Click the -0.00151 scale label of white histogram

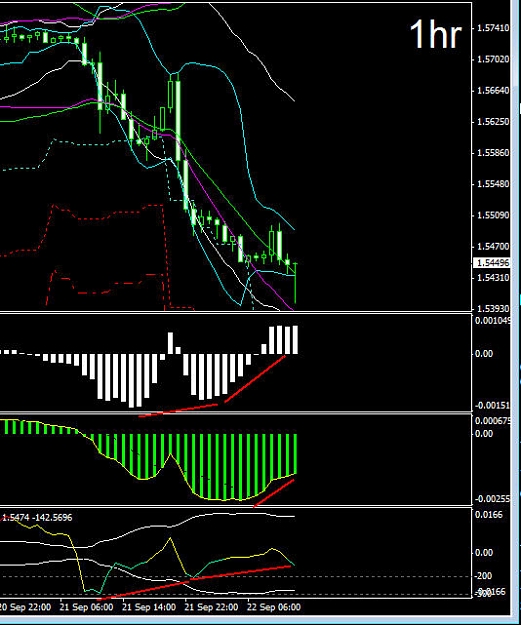tap(493, 406)
